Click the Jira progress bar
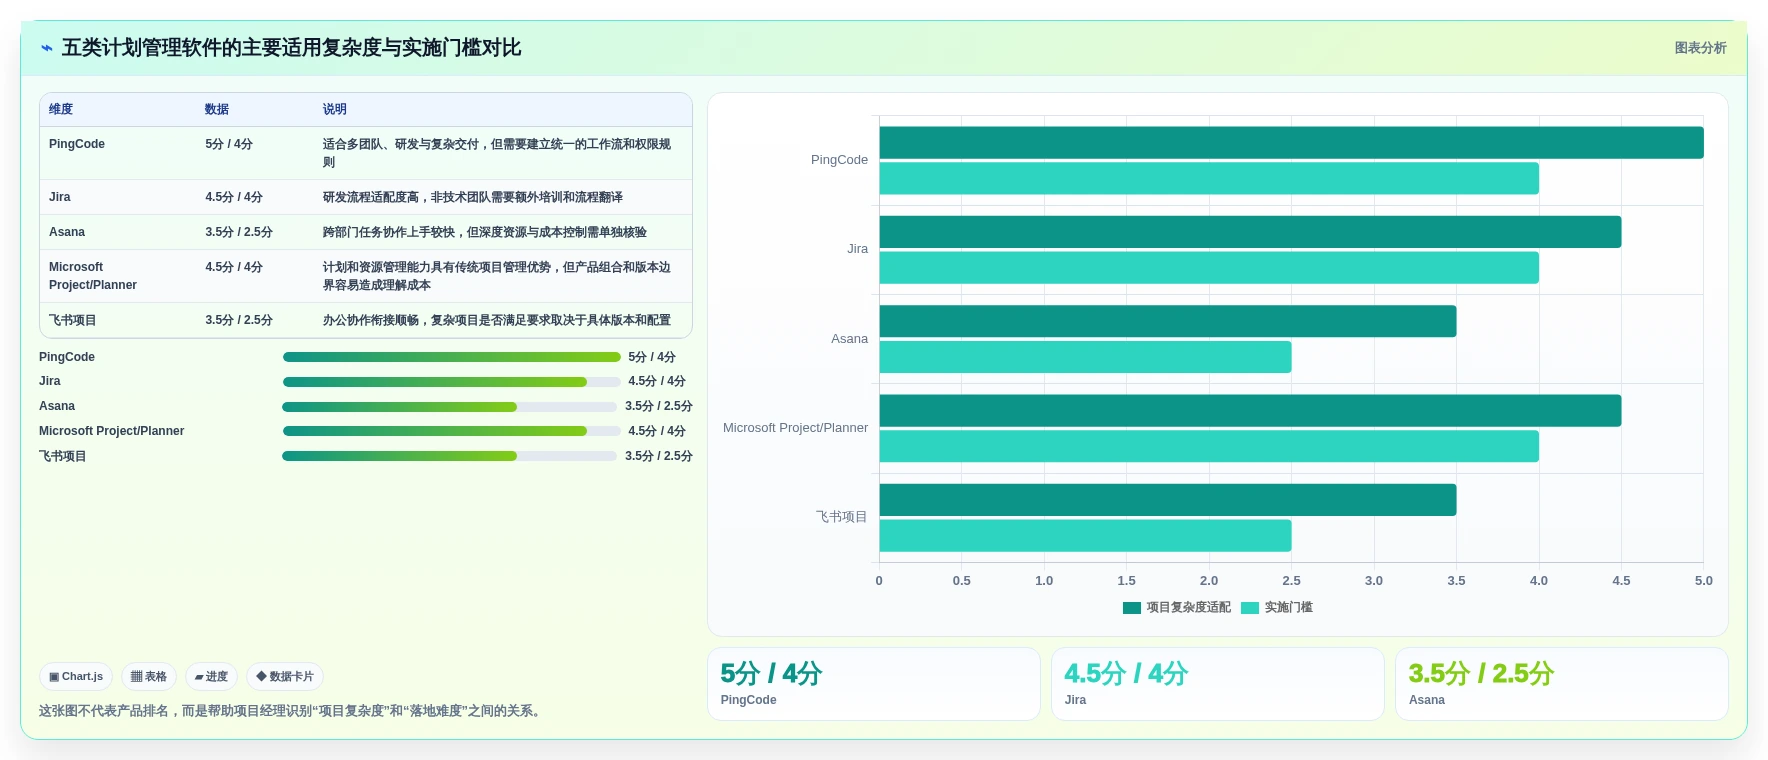This screenshot has width=1768, height=760. pyautogui.click(x=452, y=382)
